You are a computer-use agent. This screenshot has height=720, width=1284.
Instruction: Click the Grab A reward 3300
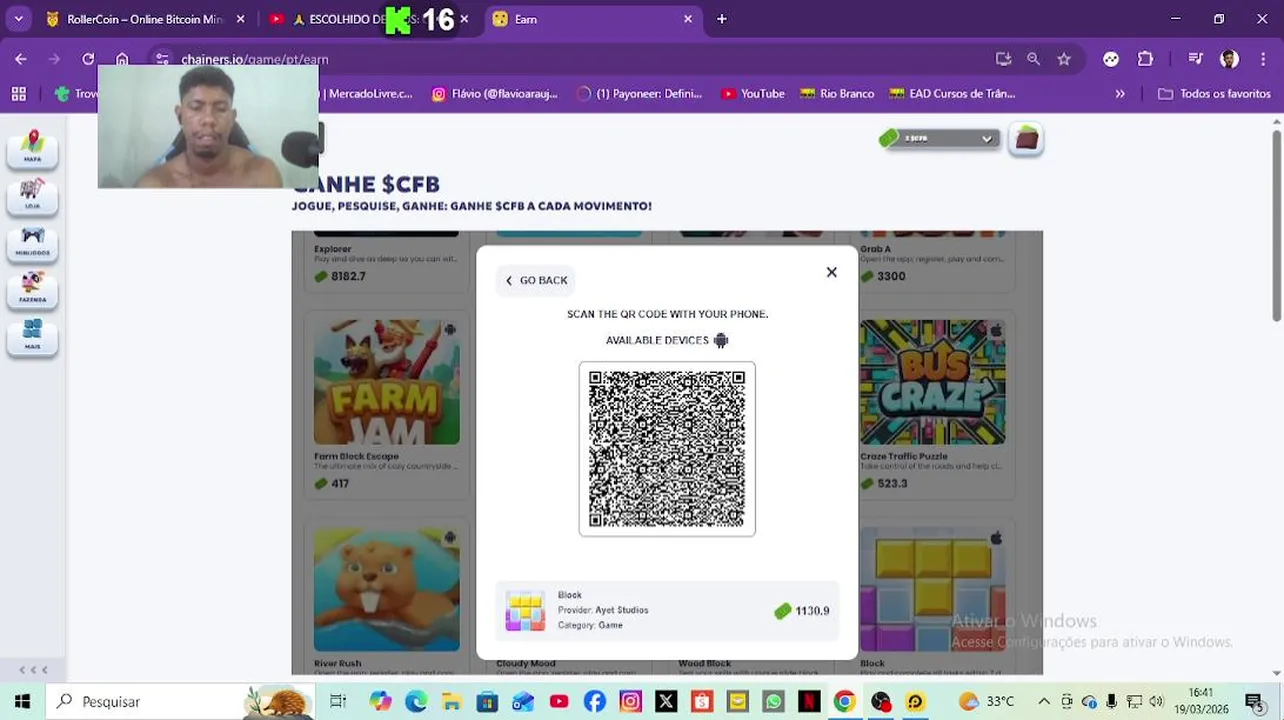click(883, 276)
